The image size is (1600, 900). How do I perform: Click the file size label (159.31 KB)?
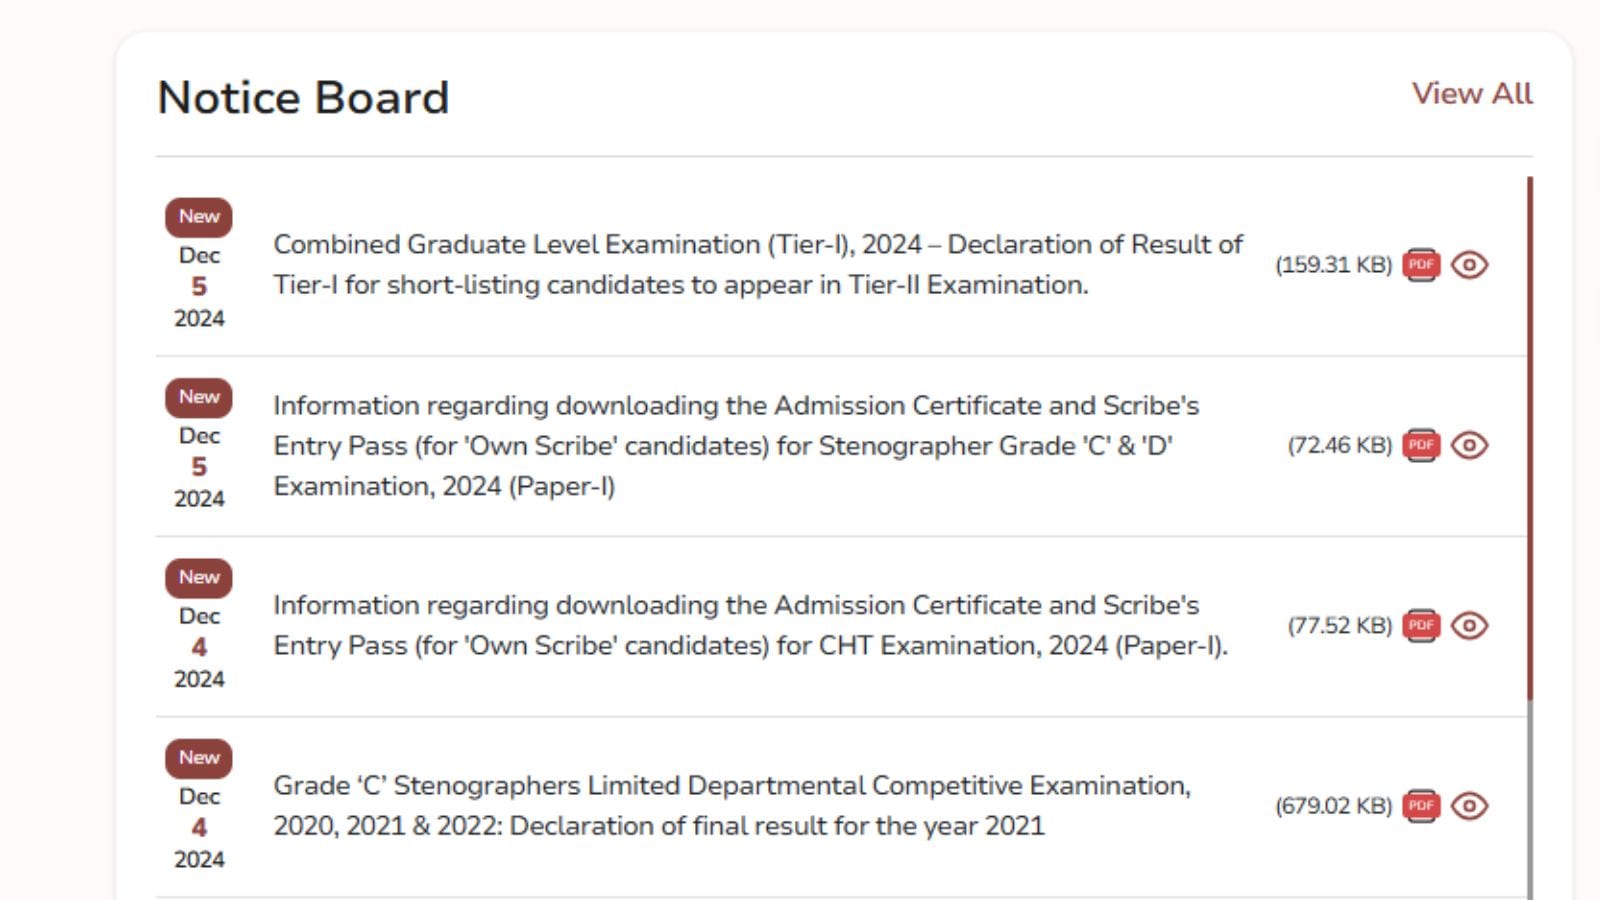click(1332, 265)
